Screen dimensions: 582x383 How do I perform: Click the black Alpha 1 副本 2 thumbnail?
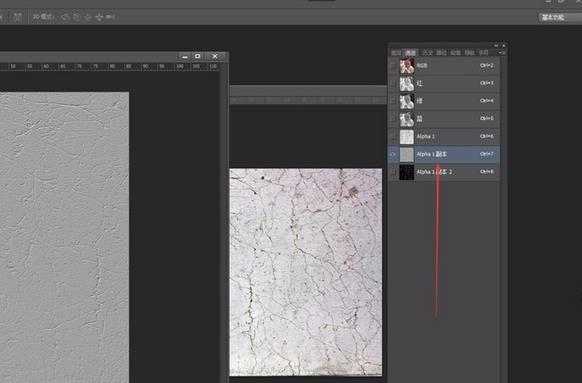click(406, 172)
